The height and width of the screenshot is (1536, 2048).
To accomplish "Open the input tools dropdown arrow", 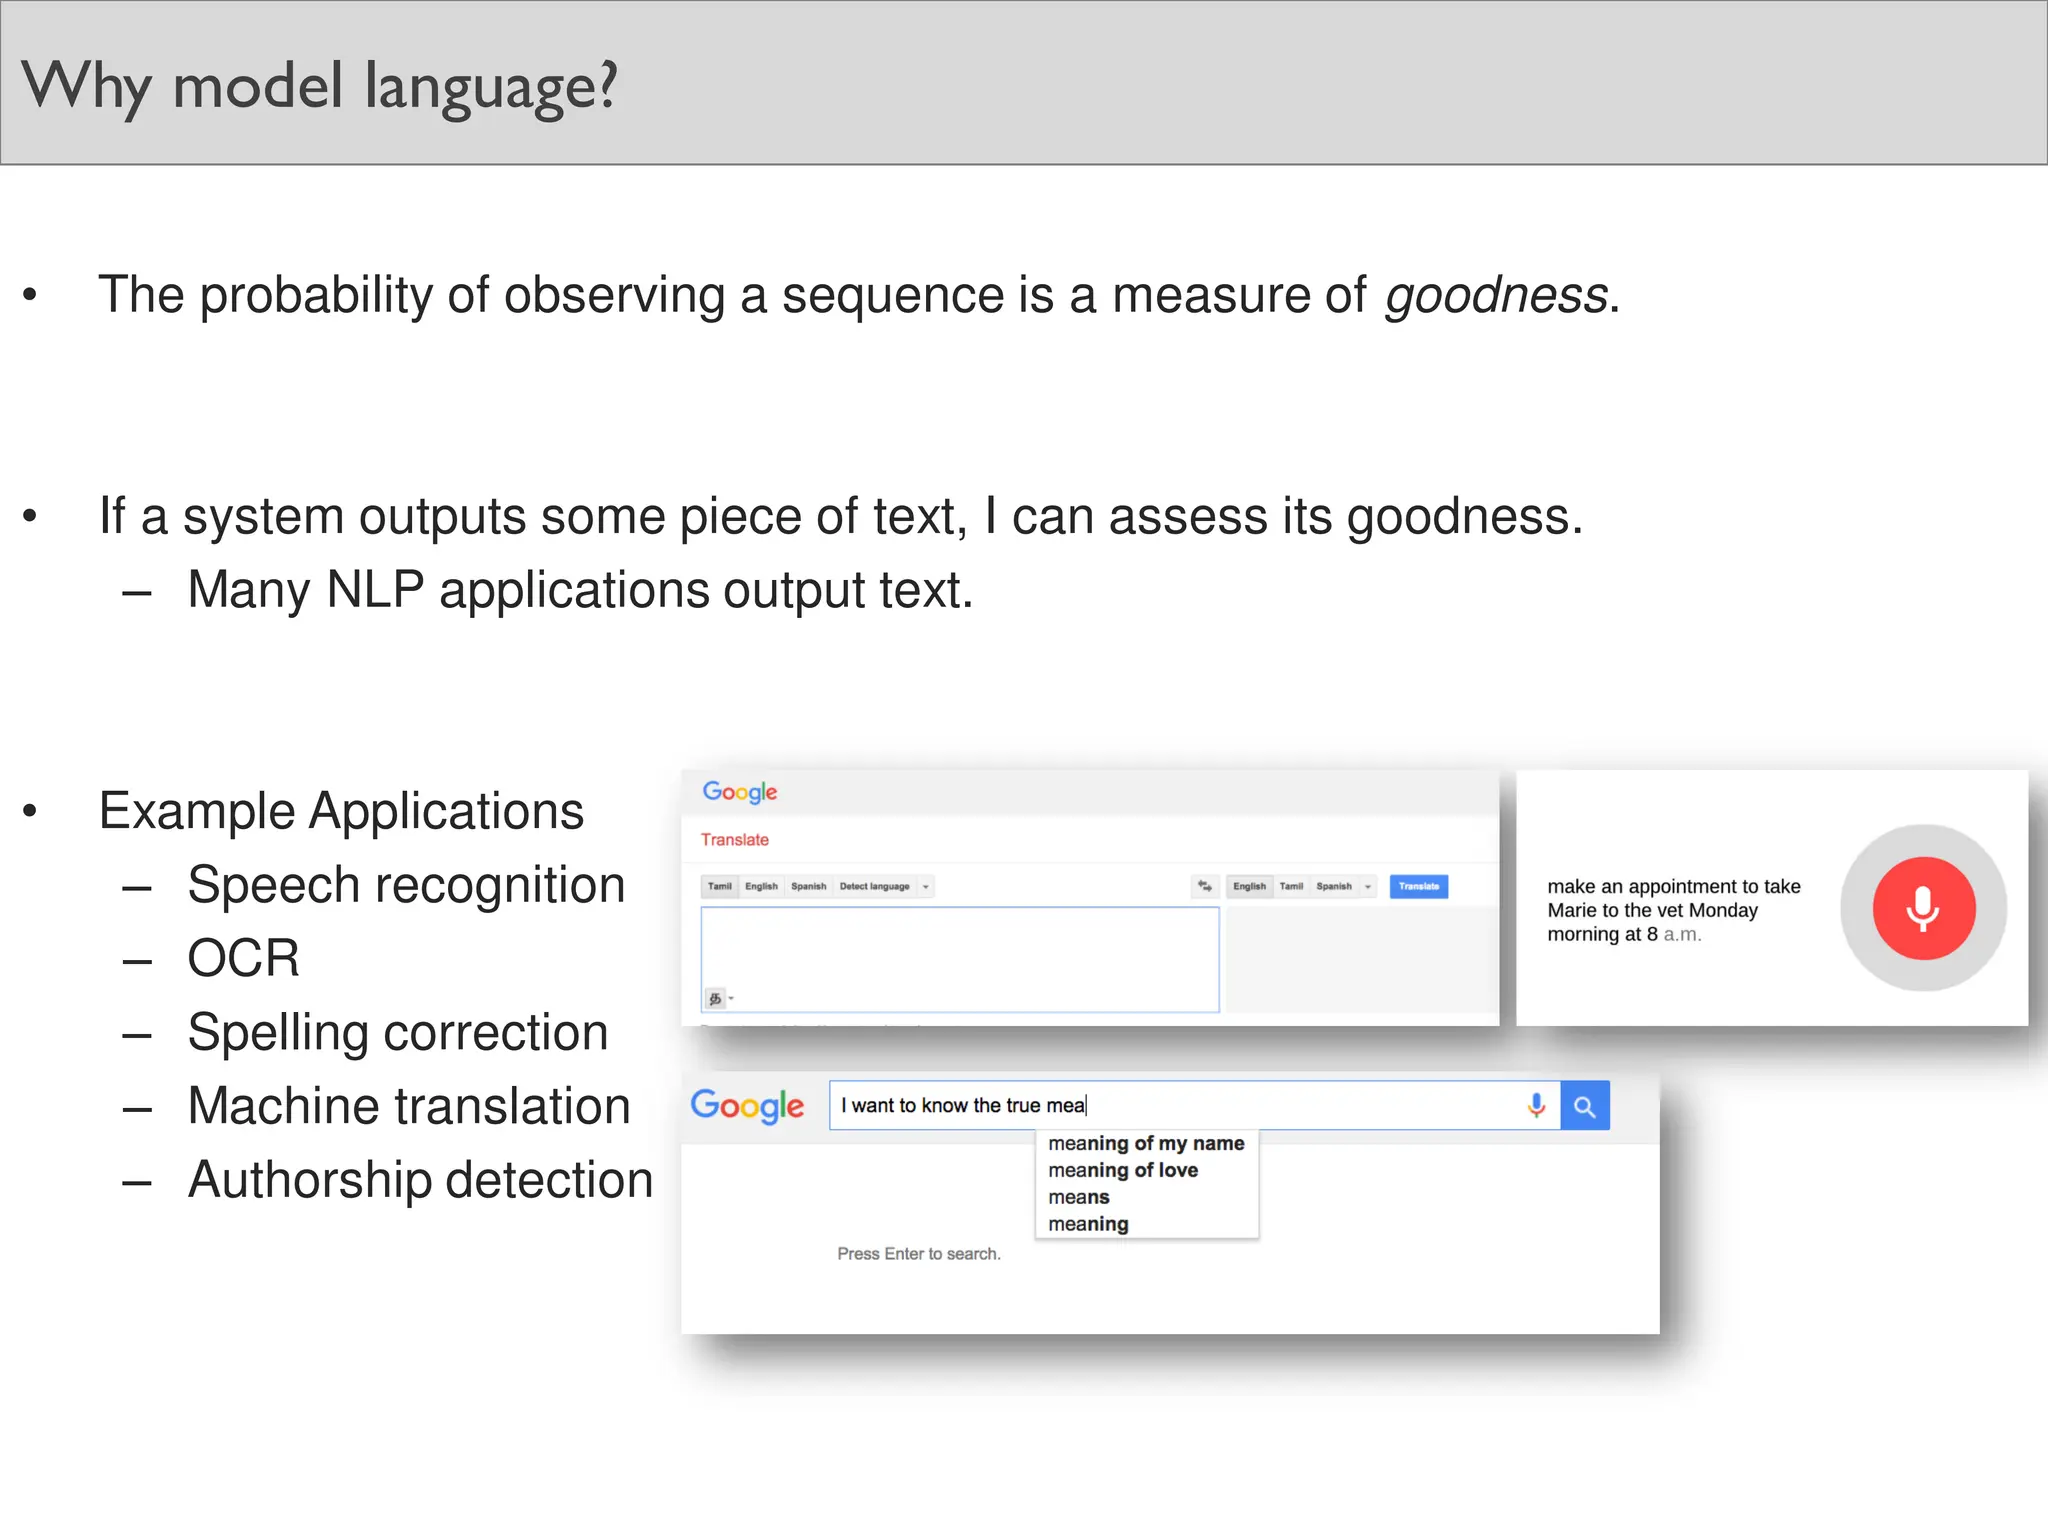I will click(x=731, y=998).
